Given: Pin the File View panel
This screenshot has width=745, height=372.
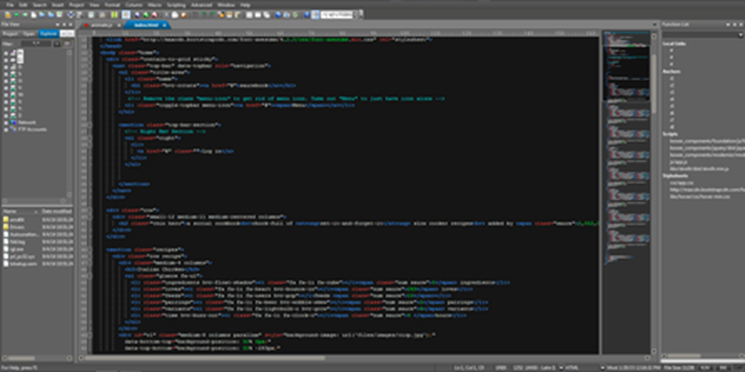Looking at the screenshot, I should coord(64,24).
